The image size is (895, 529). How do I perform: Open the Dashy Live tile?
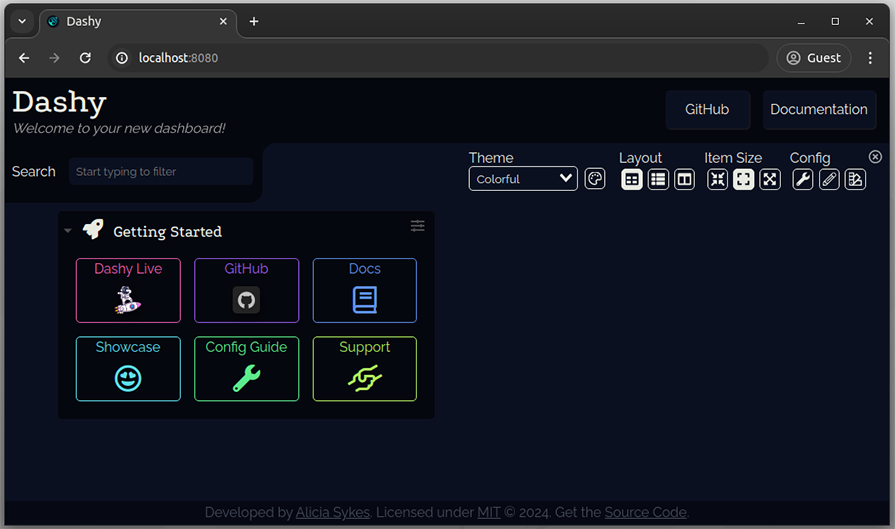128,291
